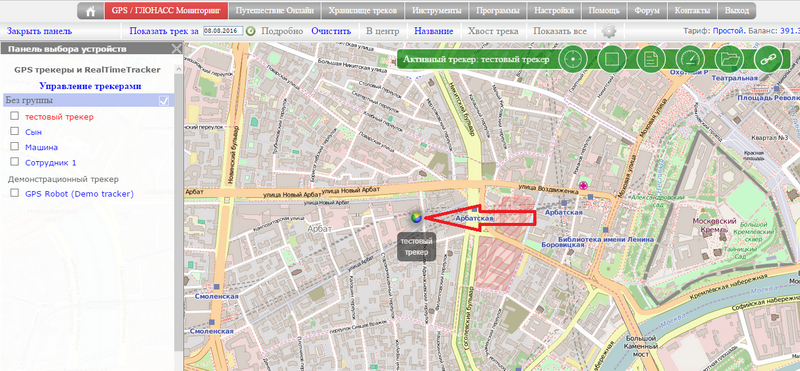Image resolution: width=800 pixels, height=371 pixels.
Task: Click the chain link share icon
Action: [767, 59]
